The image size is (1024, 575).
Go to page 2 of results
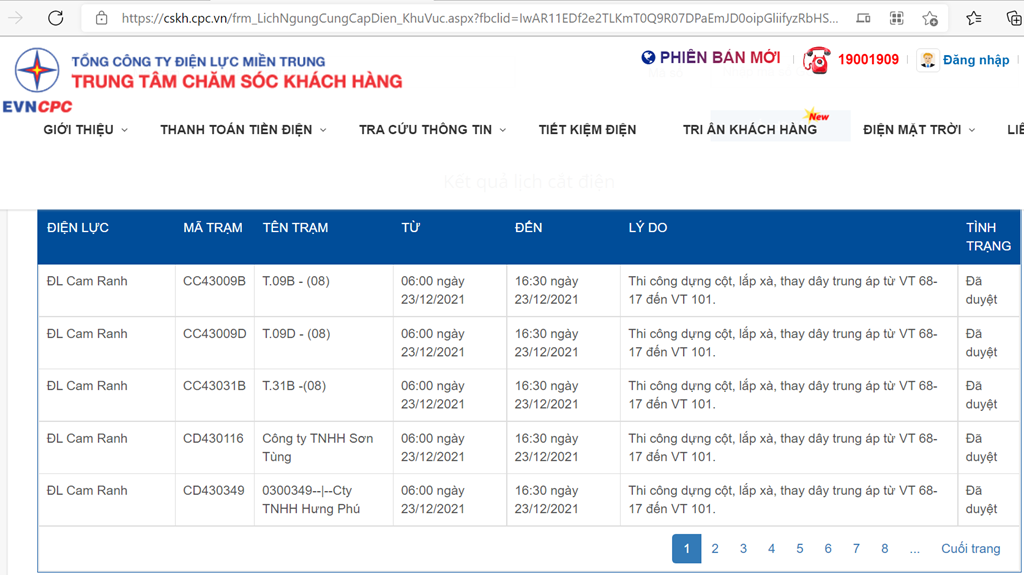pyautogui.click(x=715, y=549)
